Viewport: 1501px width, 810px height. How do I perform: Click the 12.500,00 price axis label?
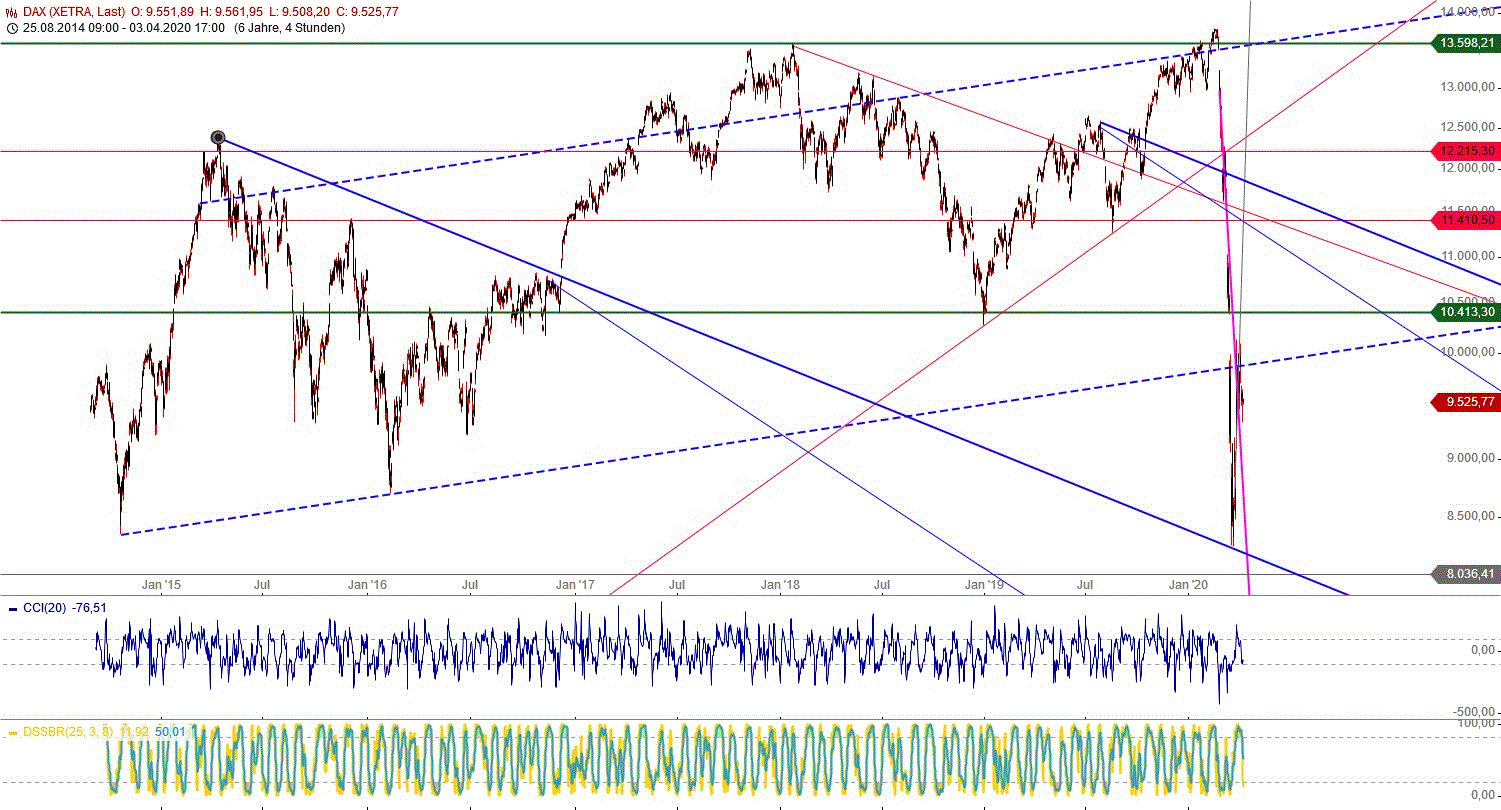coord(1466,127)
